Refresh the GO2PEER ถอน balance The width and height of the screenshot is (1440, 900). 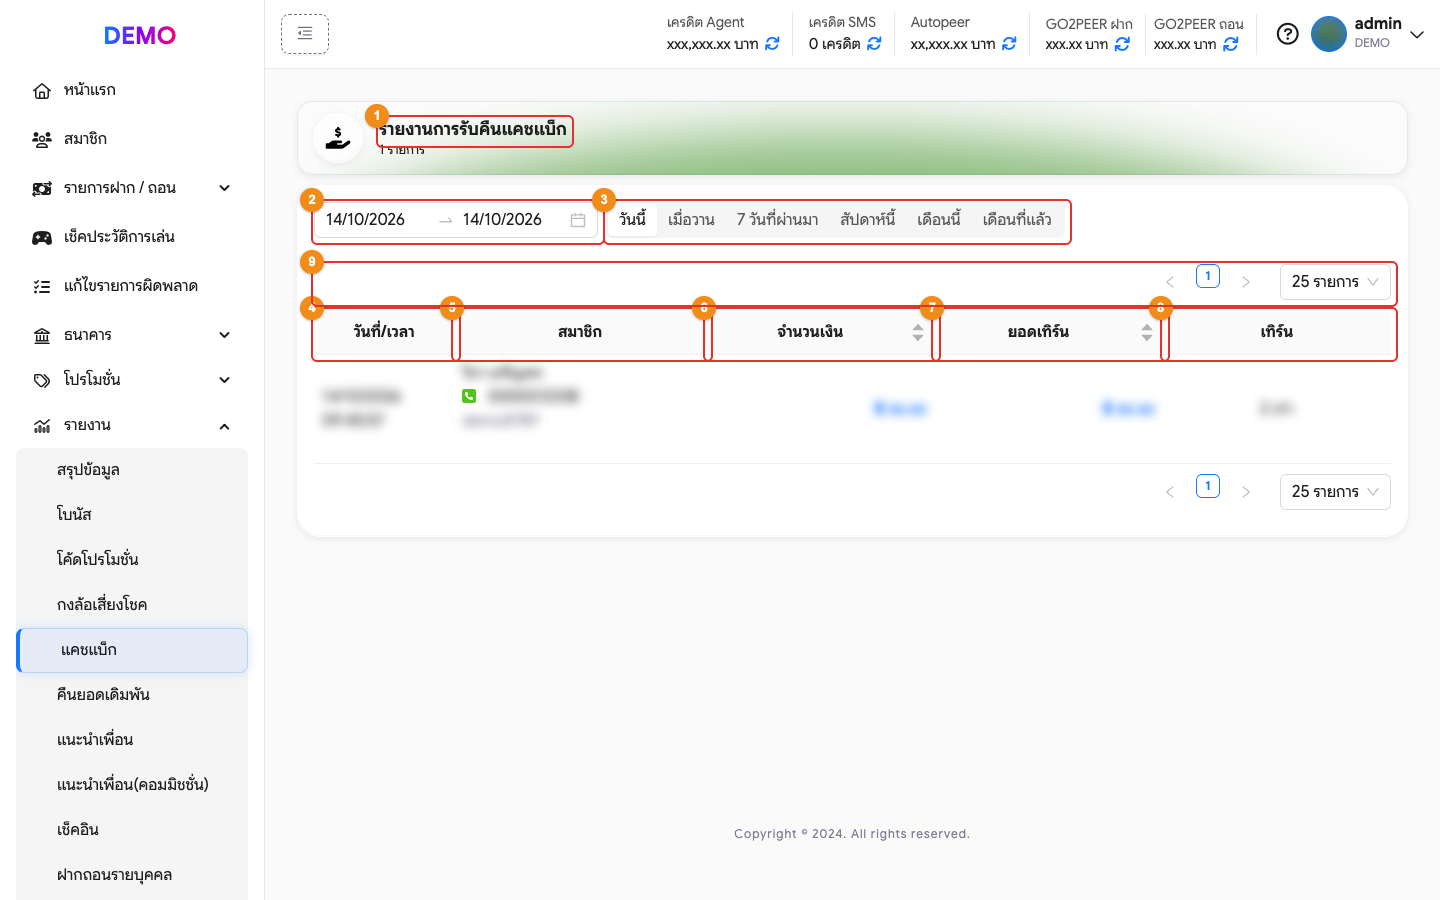[x=1231, y=44]
